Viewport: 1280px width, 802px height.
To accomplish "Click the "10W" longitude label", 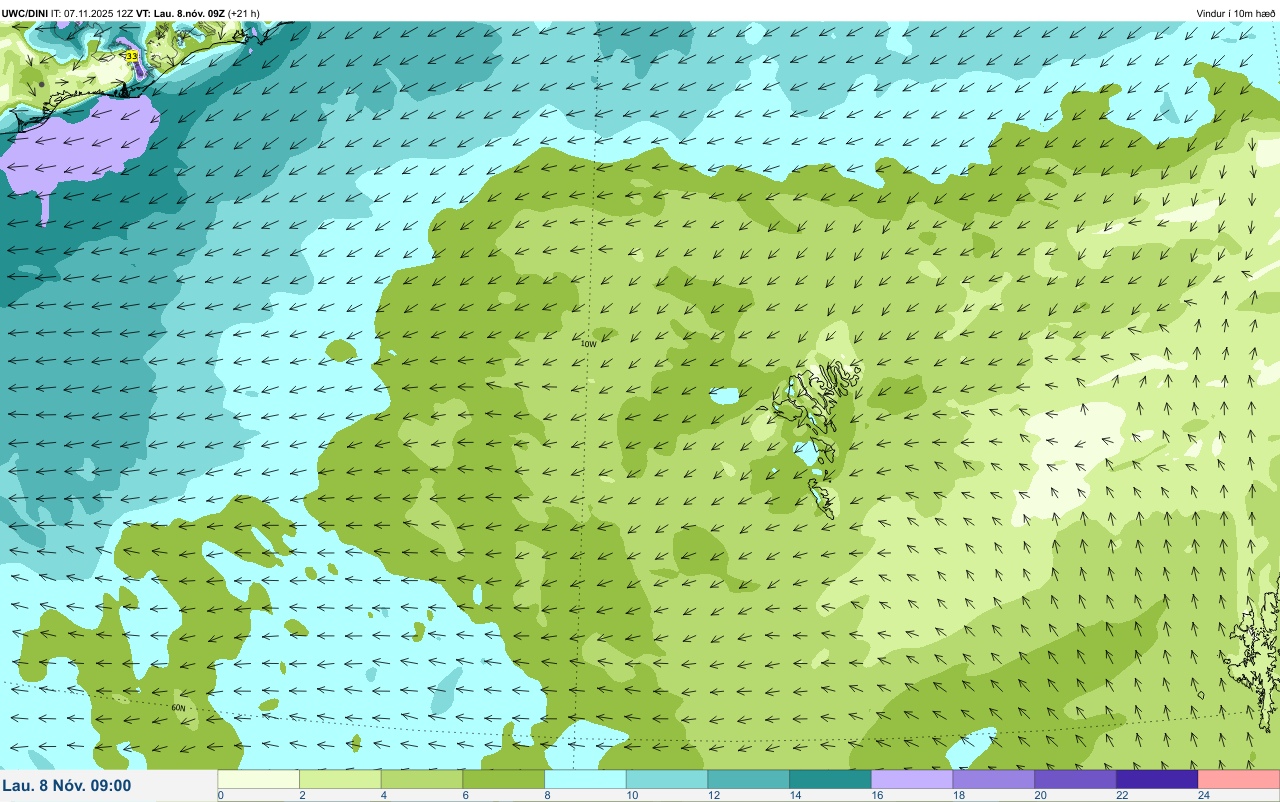I will pyautogui.click(x=589, y=343).
